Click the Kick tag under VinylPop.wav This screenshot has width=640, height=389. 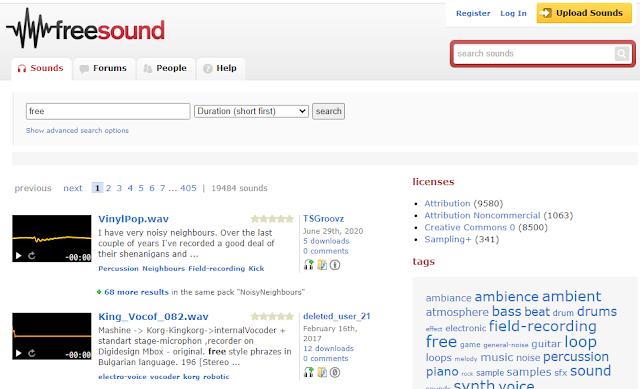pyautogui.click(x=256, y=268)
